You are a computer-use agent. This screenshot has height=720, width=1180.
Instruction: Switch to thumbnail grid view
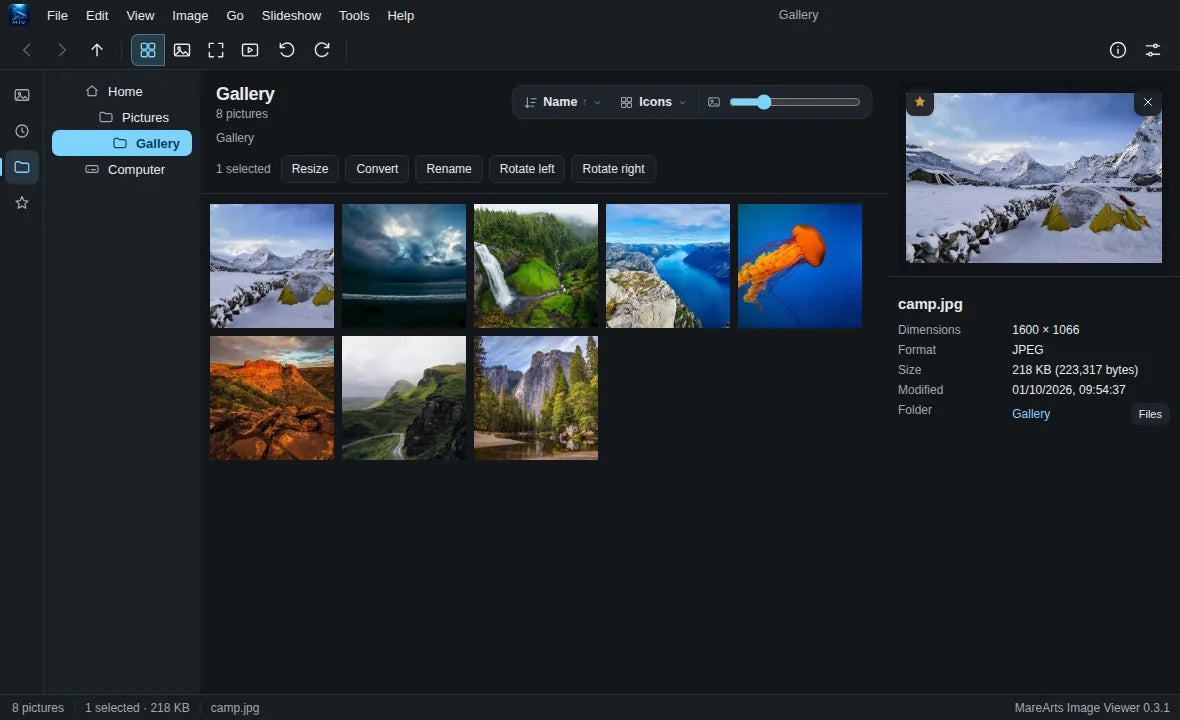tap(148, 50)
